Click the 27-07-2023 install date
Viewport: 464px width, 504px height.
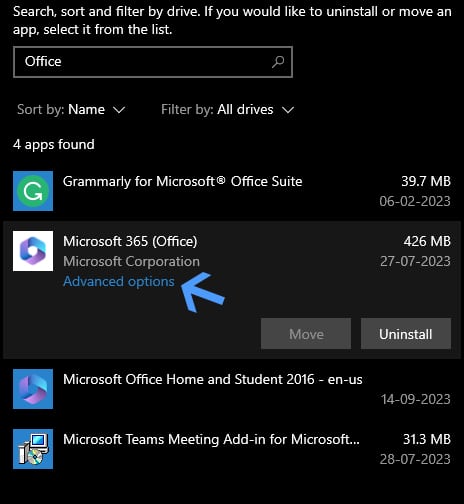[415, 261]
